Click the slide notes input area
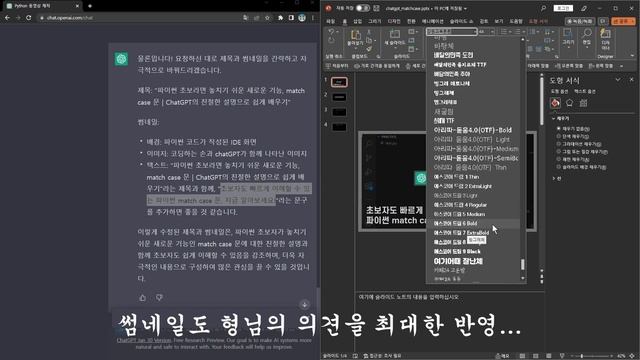The height and width of the screenshot is (360, 640). tap(449, 297)
